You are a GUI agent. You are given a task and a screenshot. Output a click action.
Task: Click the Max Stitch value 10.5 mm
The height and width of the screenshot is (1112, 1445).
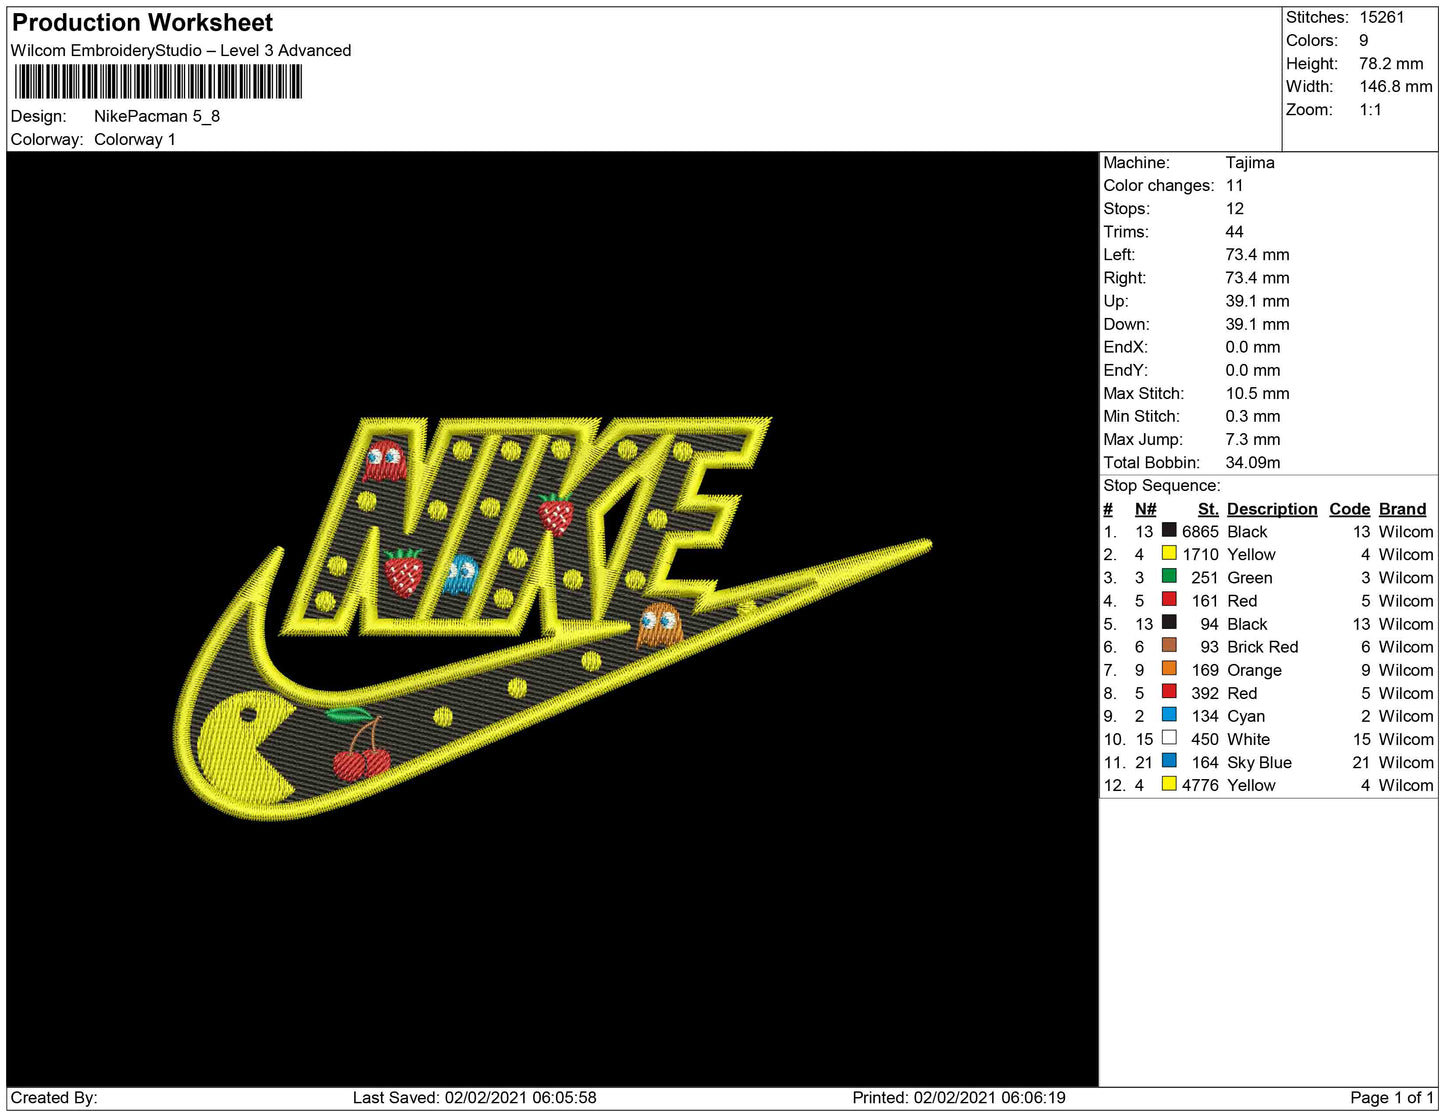click(x=1258, y=393)
